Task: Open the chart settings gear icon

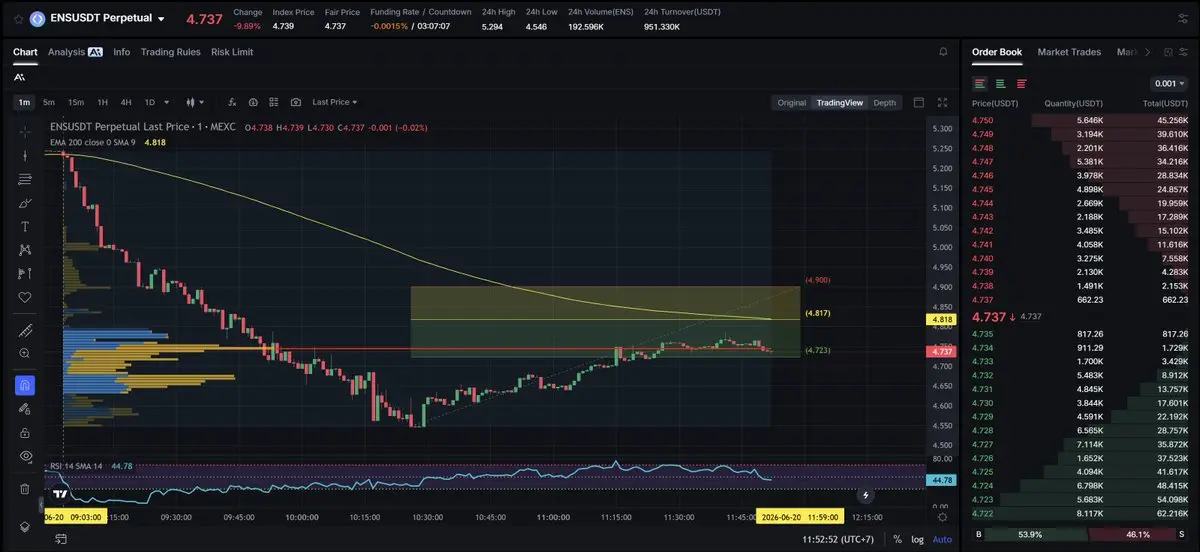Action: [943, 517]
